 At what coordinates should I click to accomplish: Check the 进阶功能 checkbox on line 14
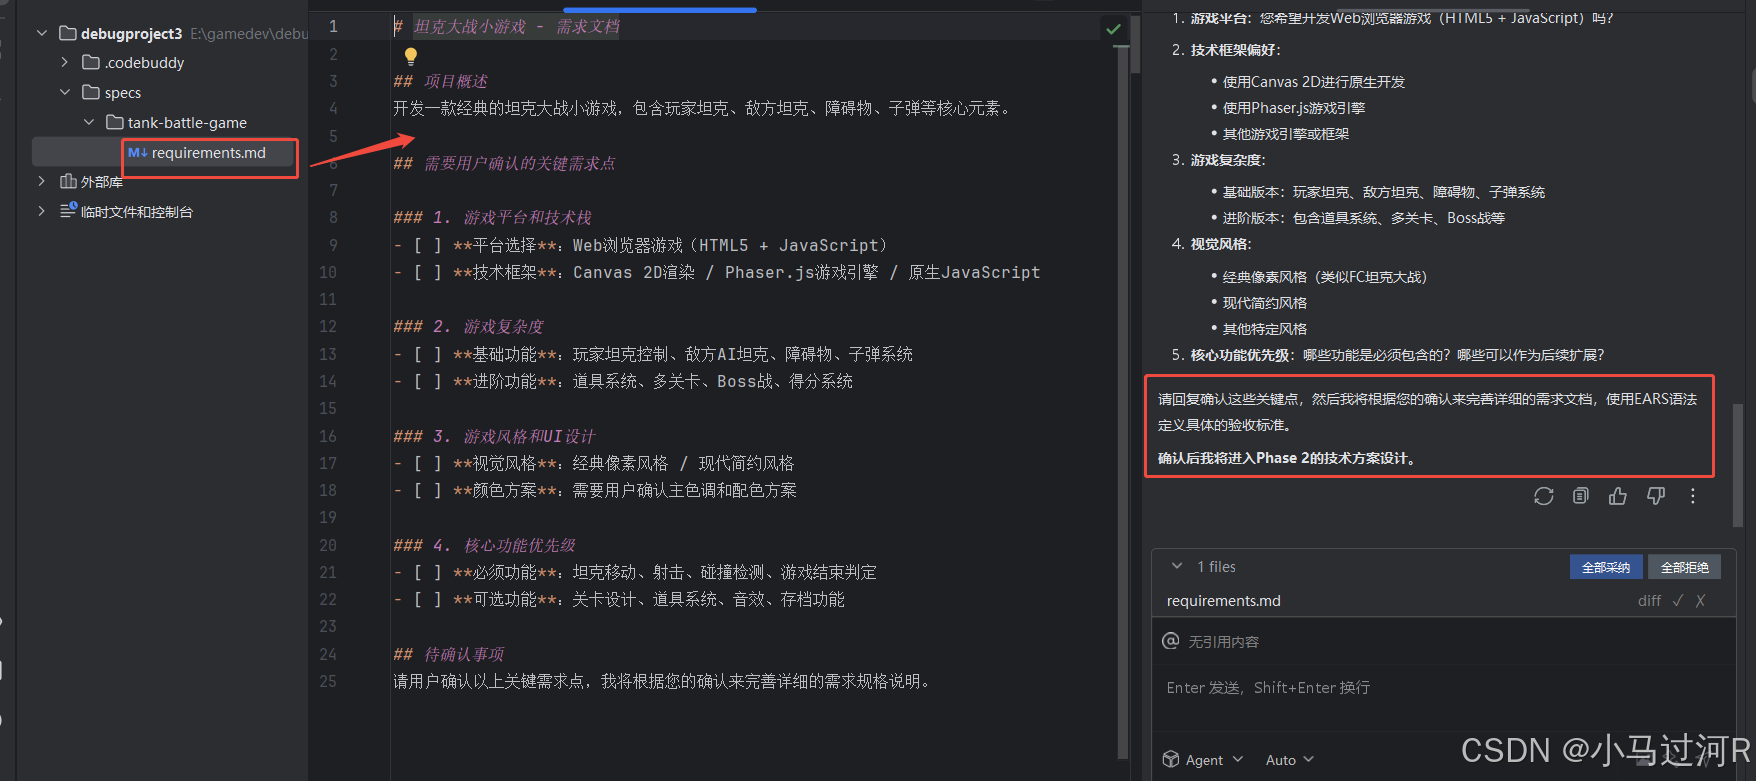pyautogui.click(x=427, y=381)
